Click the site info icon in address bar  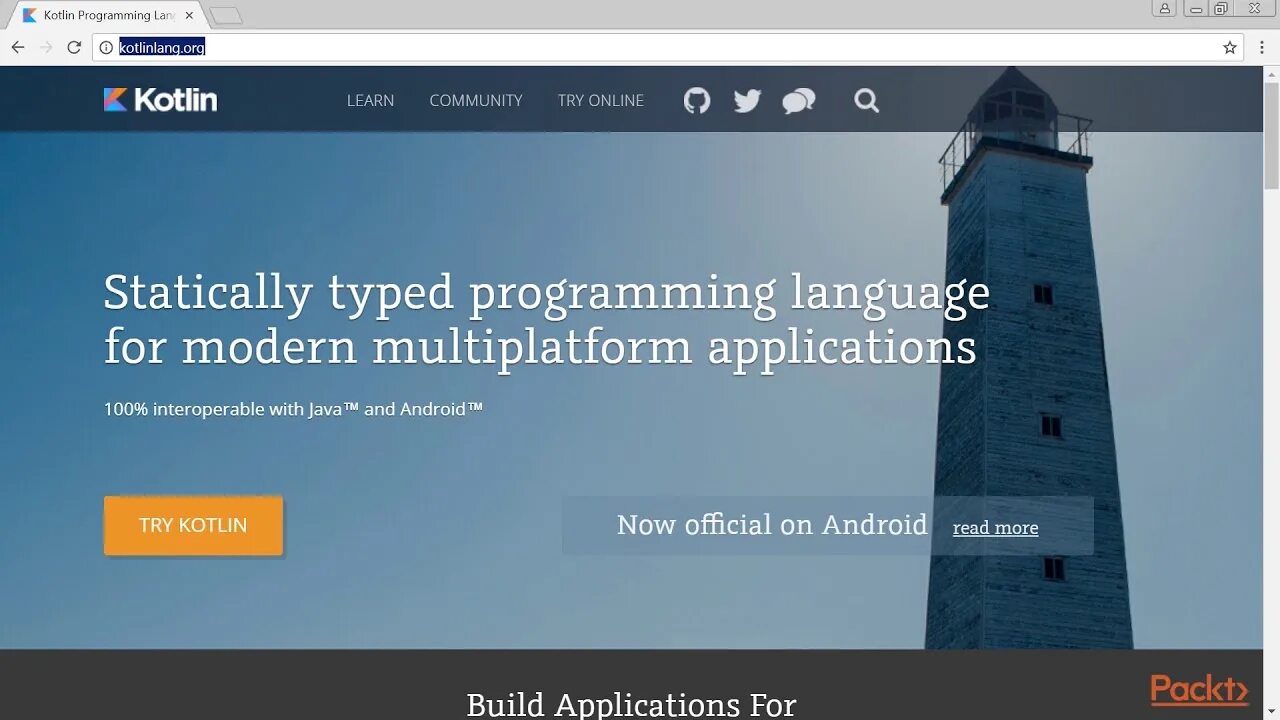tap(106, 47)
